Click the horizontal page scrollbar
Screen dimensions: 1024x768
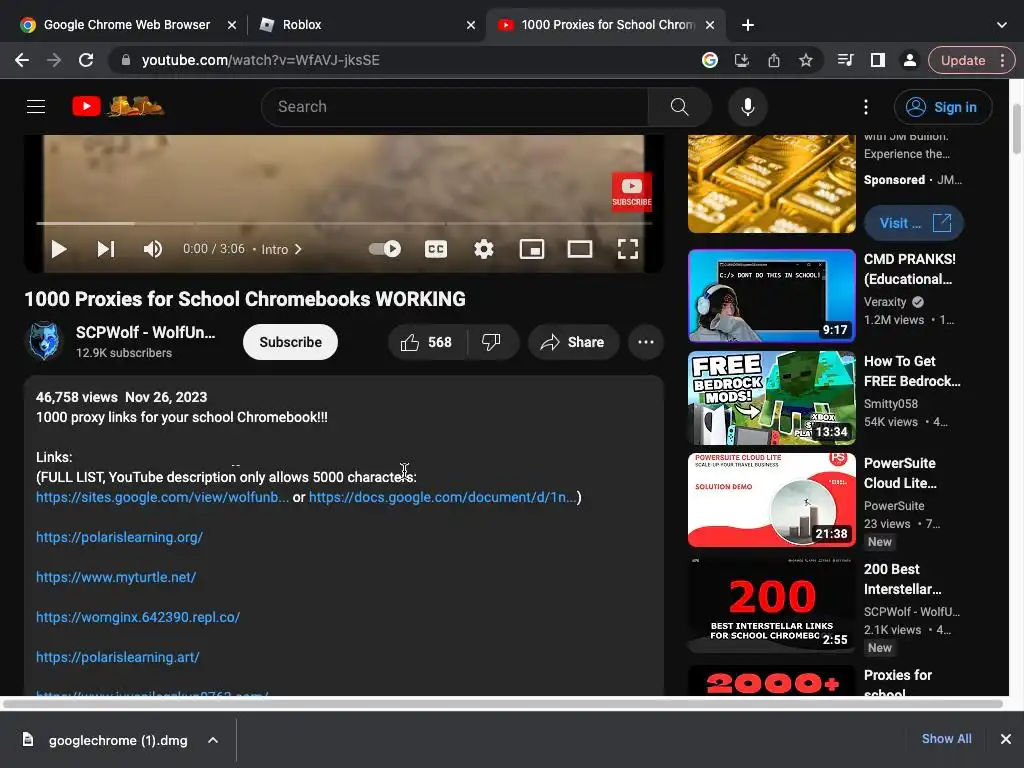(x=503, y=704)
